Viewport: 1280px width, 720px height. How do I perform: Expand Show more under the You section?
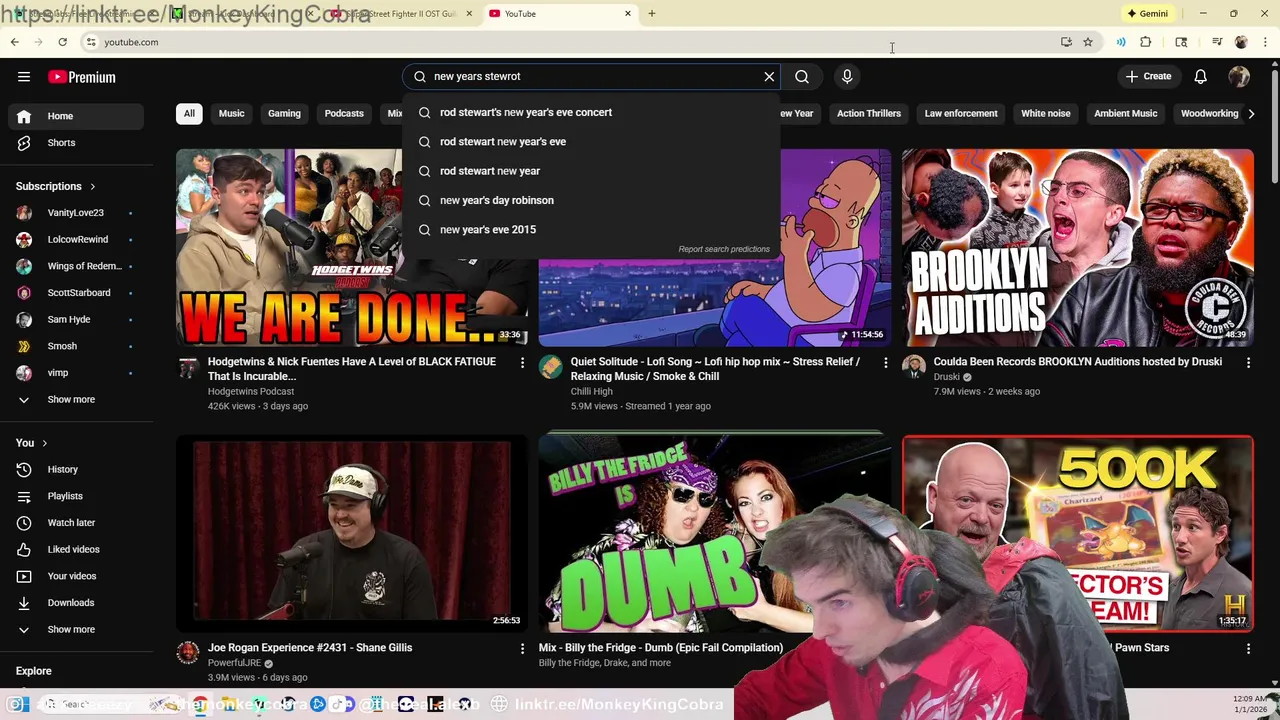pos(76,629)
